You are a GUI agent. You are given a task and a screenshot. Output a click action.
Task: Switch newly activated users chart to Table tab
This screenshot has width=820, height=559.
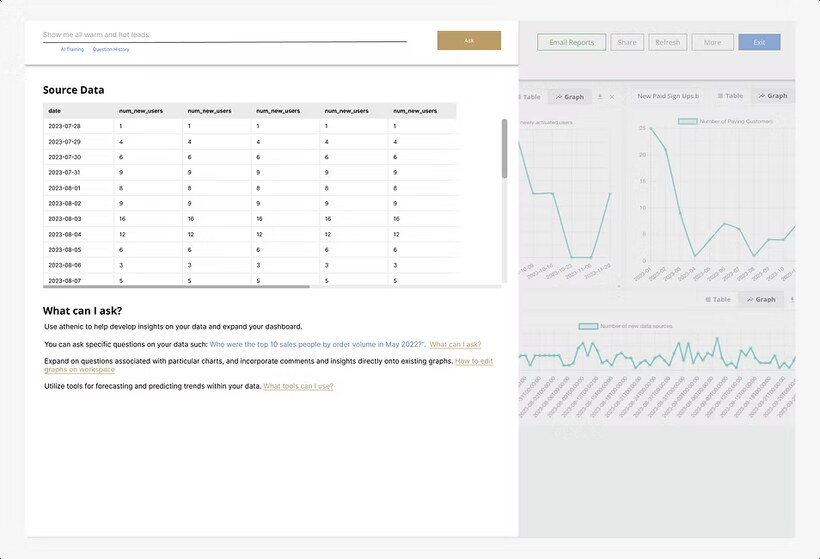531,97
